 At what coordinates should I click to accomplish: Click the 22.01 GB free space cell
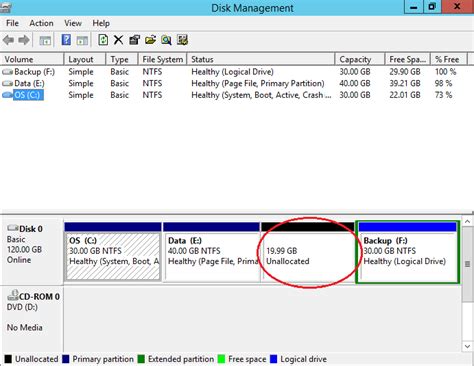point(405,95)
